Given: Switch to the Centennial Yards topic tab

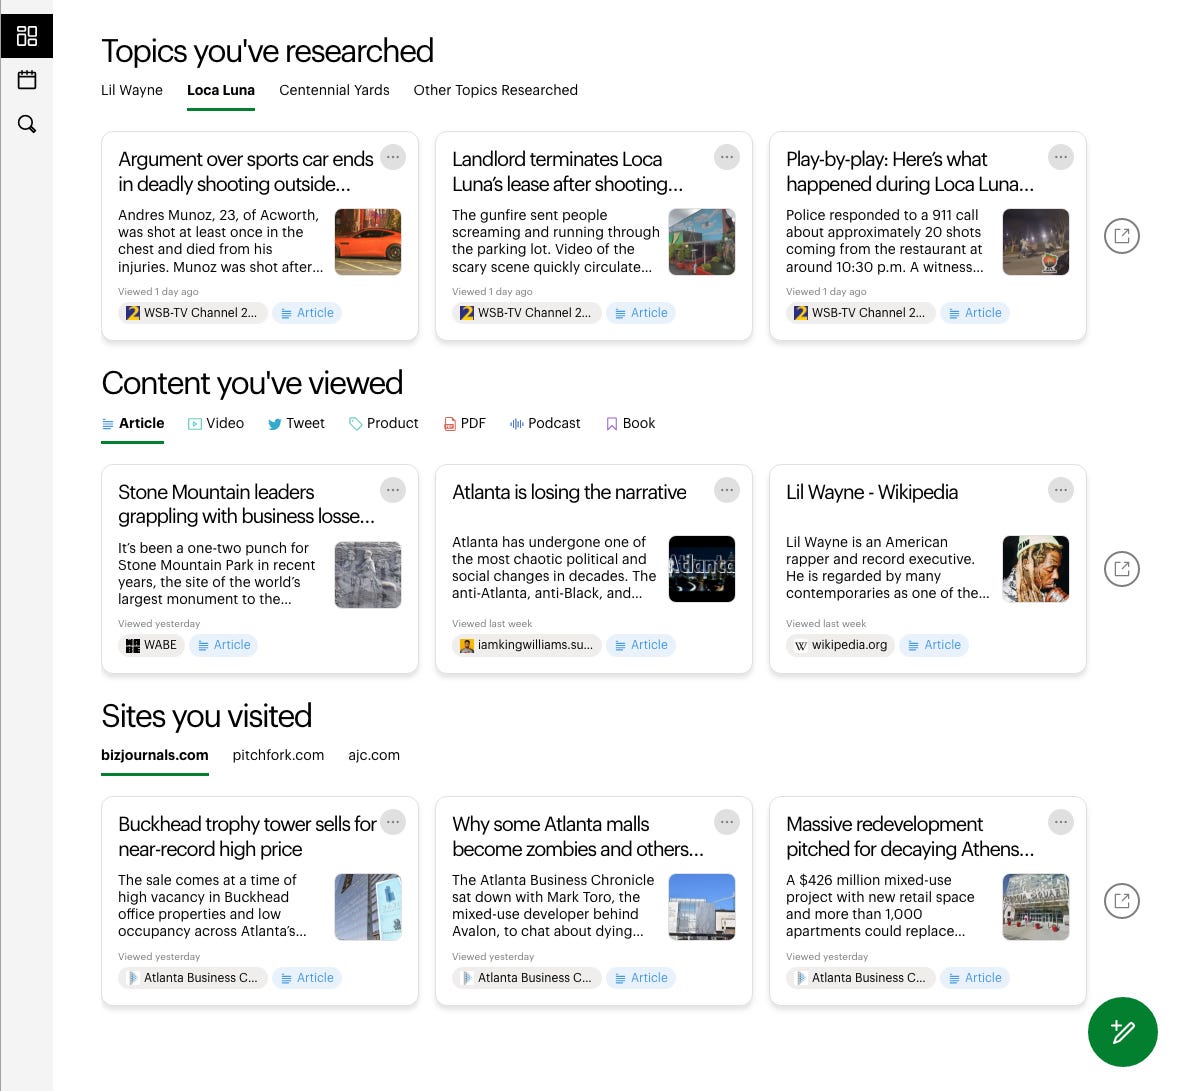Looking at the screenshot, I should pyautogui.click(x=334, y=90).
